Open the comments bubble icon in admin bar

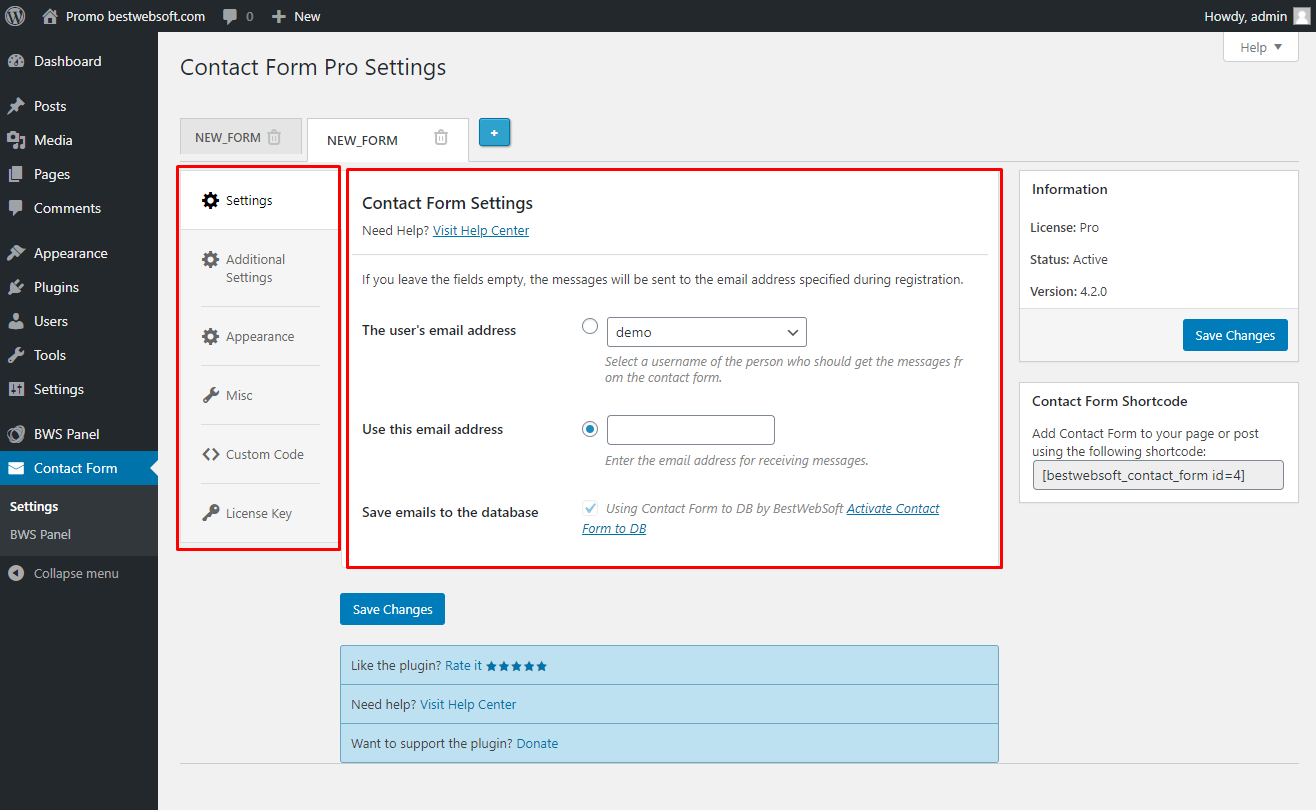pyautogui.click(x=230, y=17)
